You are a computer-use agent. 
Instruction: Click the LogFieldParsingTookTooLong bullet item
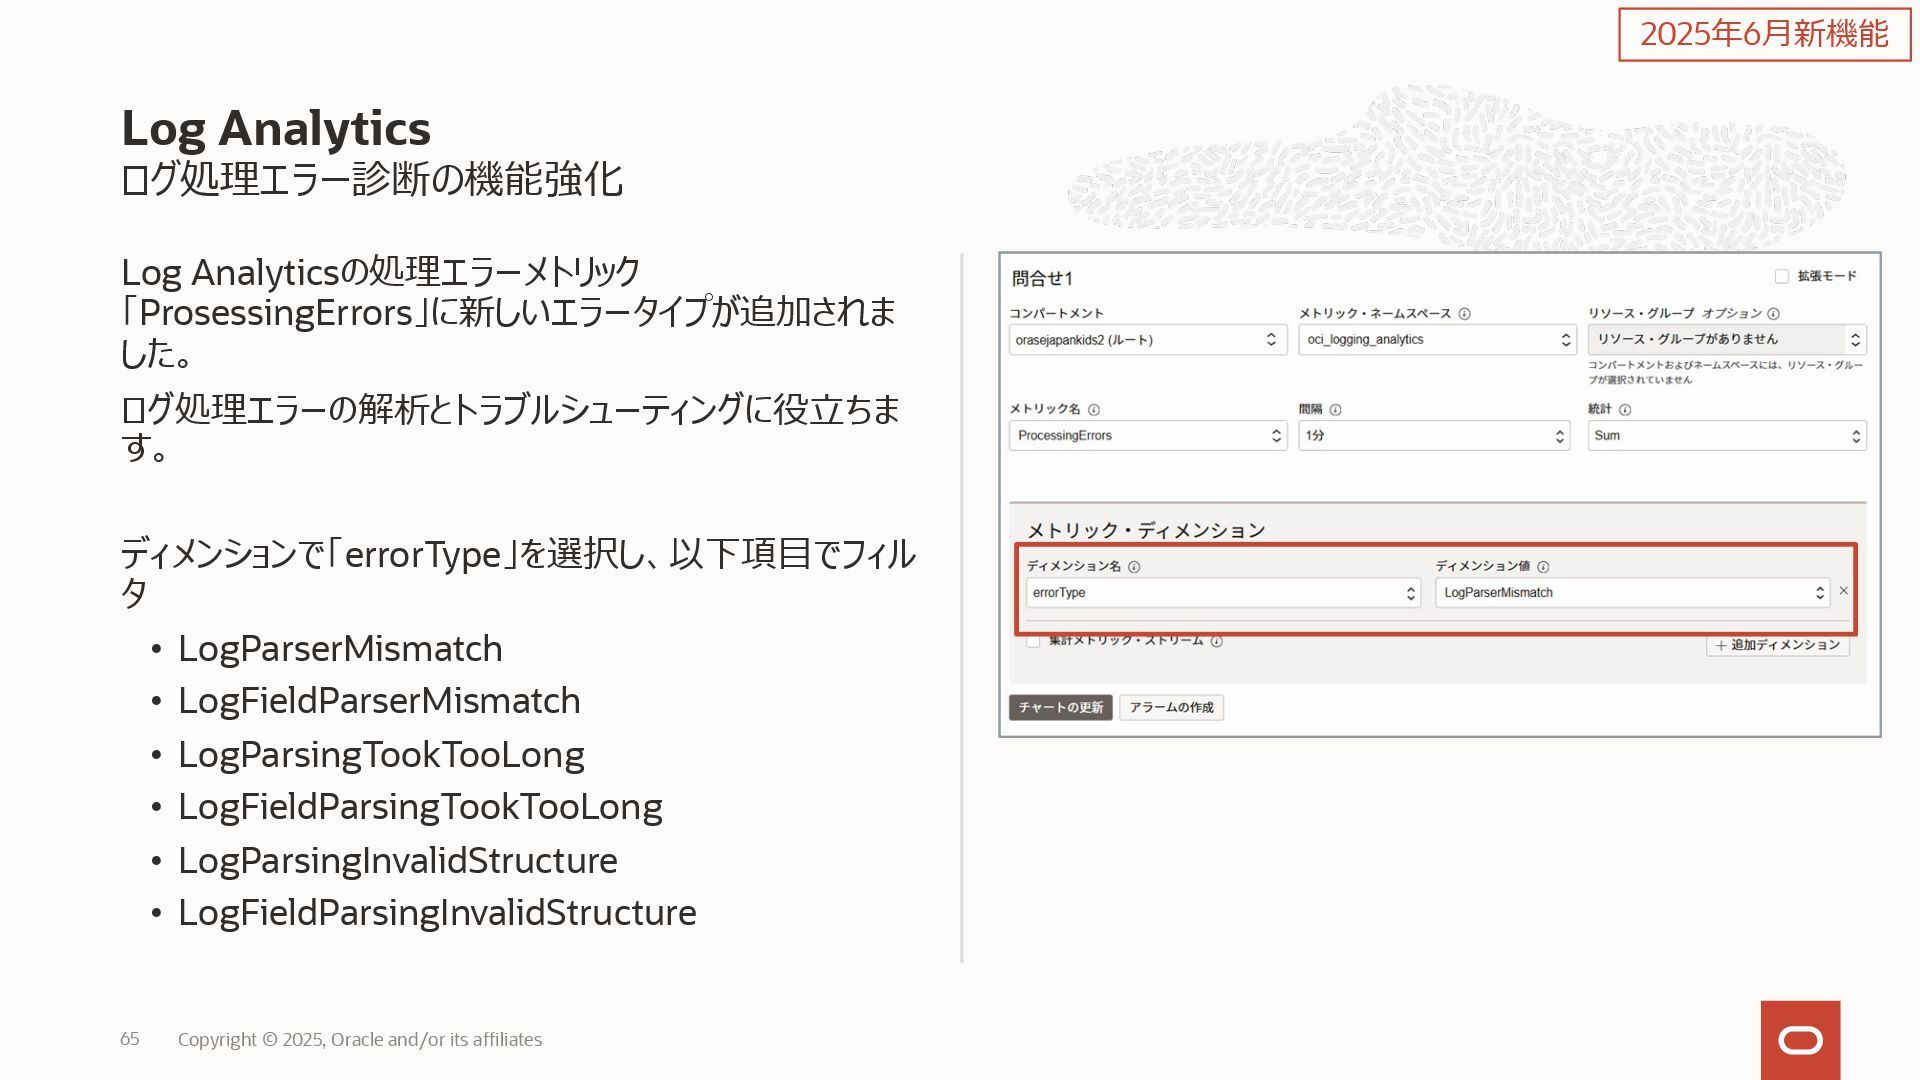tap(420, 807)
